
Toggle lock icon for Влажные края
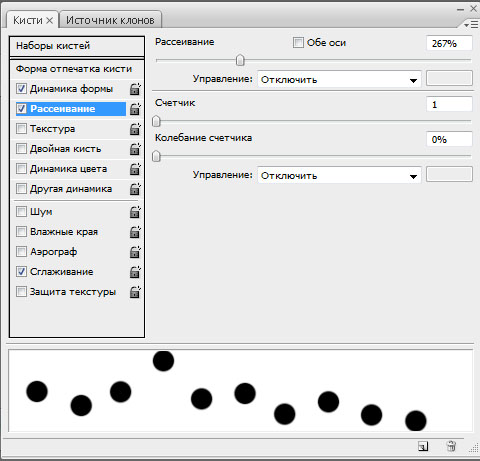[135, 232]
